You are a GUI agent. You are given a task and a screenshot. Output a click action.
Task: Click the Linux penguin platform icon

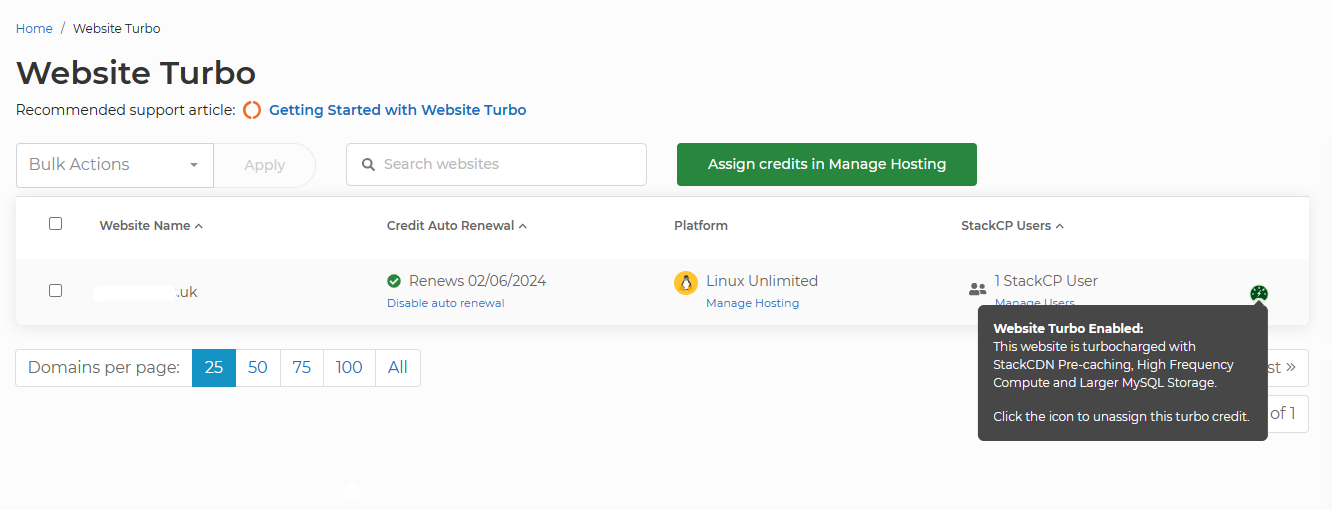tap(685, 283)
